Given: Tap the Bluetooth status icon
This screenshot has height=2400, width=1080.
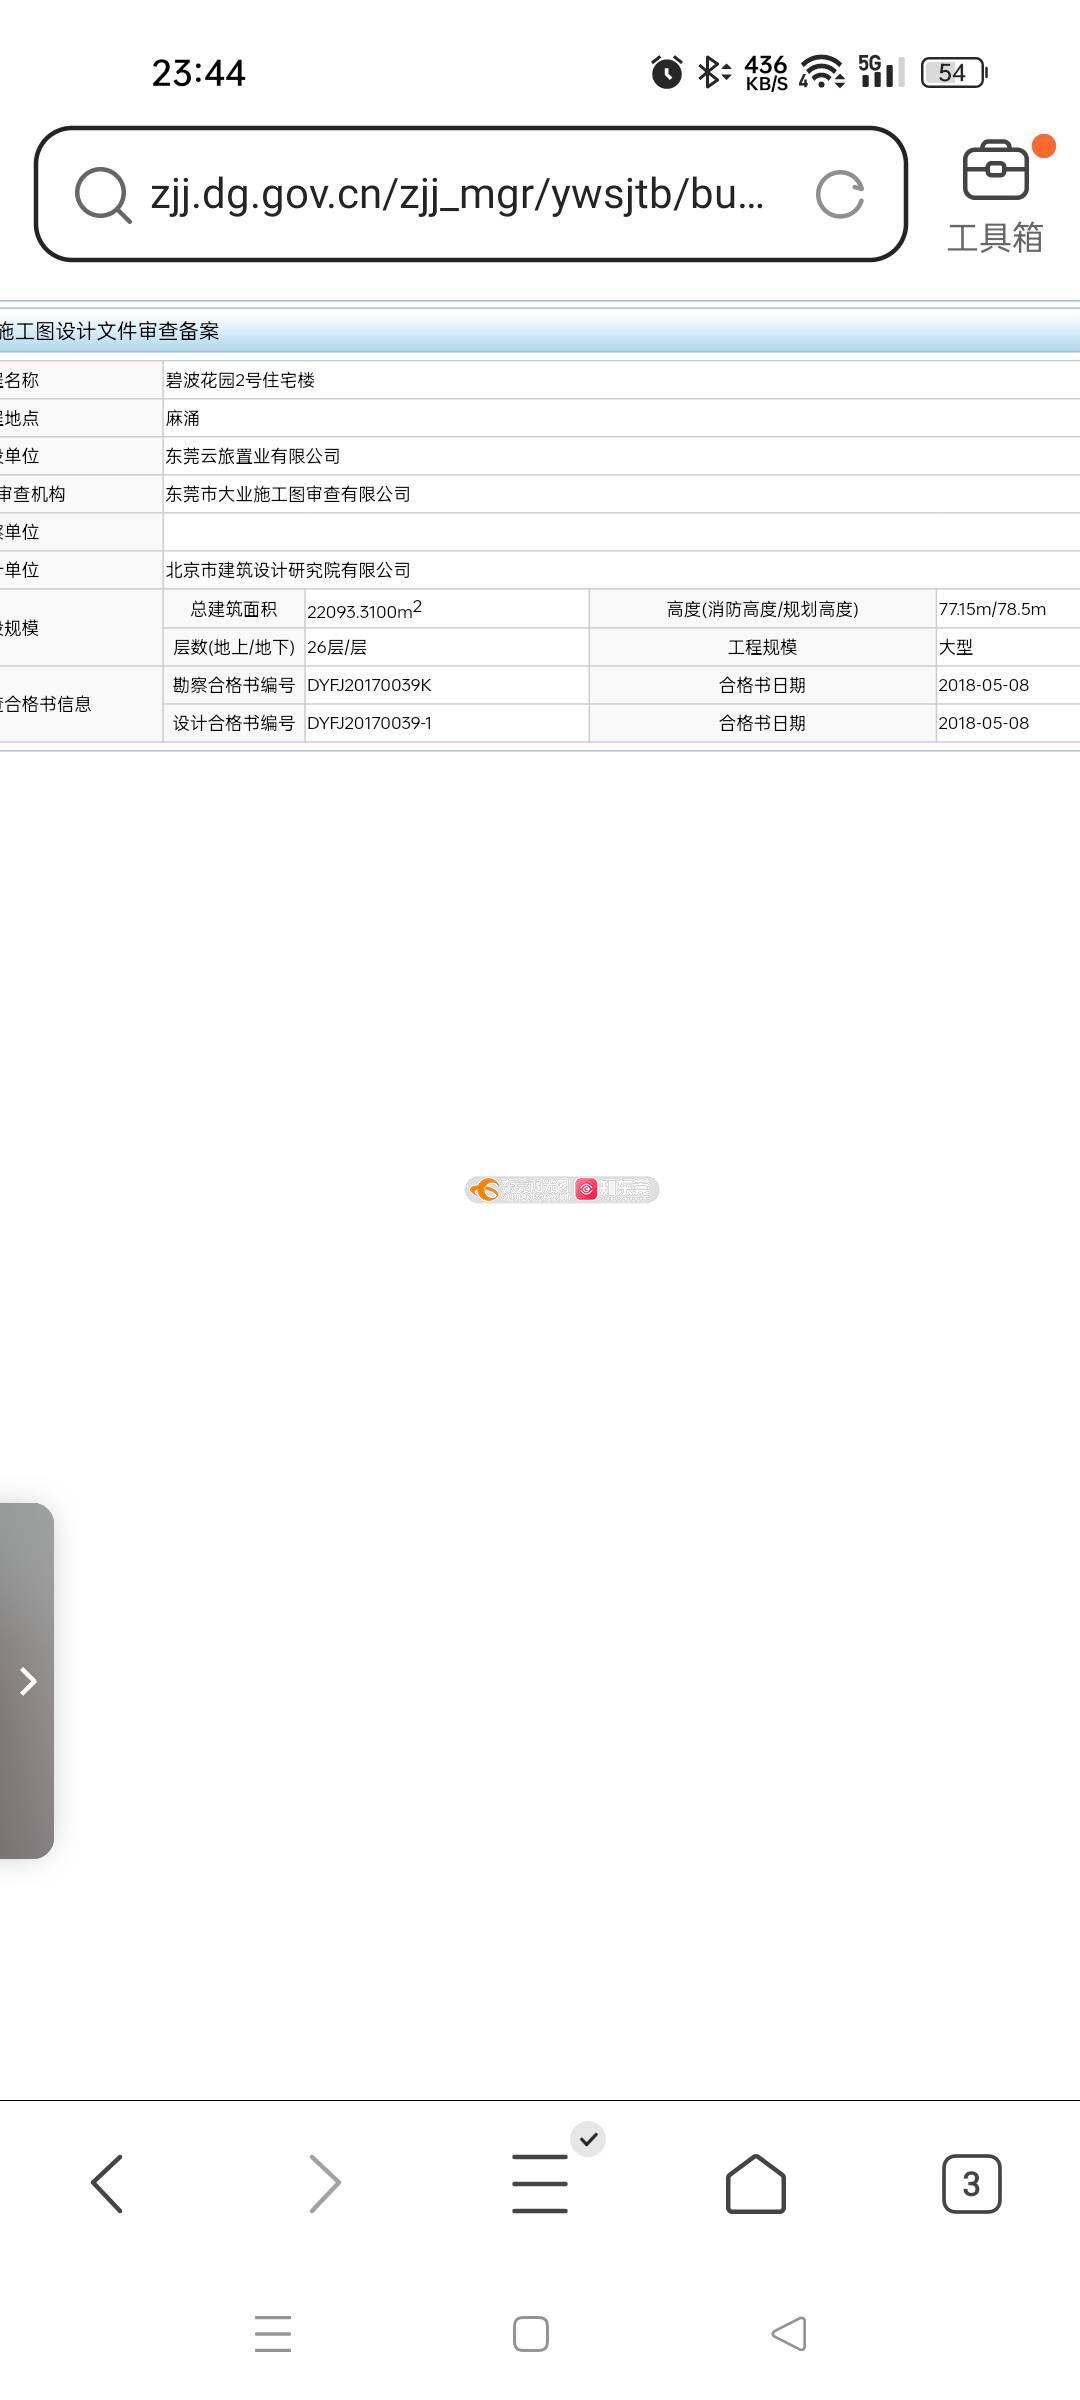Looking at the screenshot, I should pyautogui.click(x=713, y=72).
